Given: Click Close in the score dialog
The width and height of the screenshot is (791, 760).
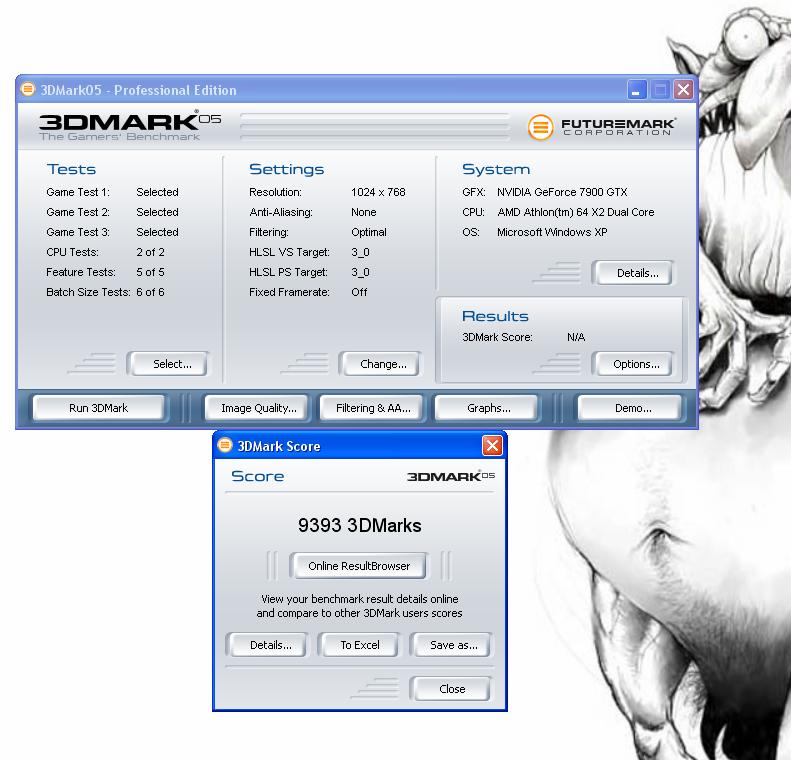Looking at the screenshot, I should tap(452, 689).
